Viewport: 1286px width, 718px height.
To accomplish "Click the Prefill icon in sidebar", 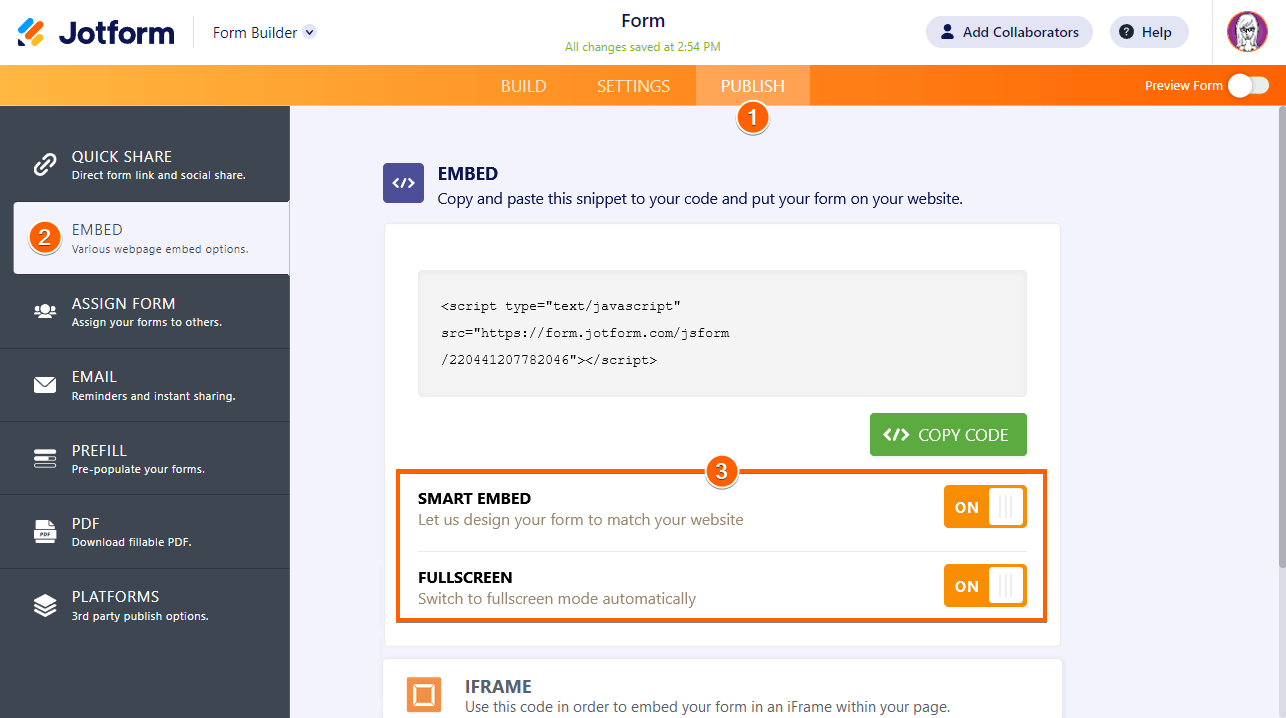I will [x=45, y=458].
